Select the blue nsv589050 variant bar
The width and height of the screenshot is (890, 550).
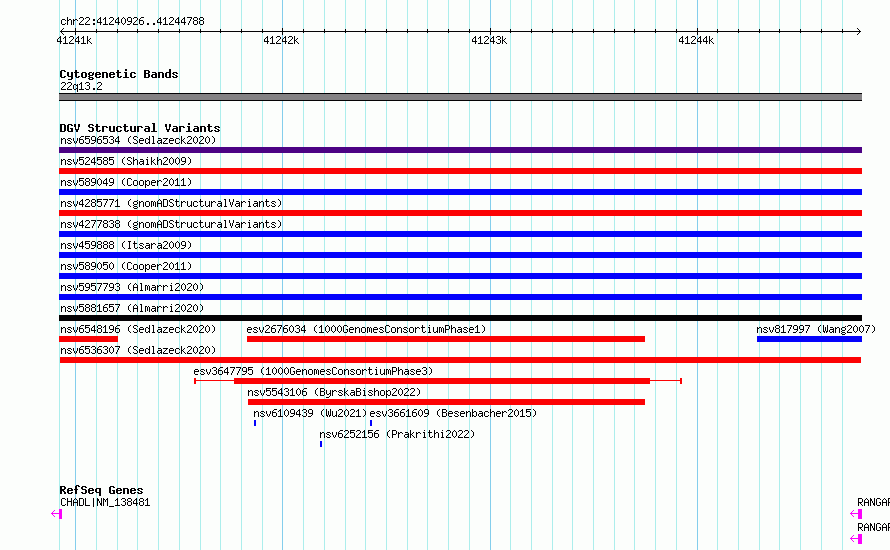click(460, 276)
